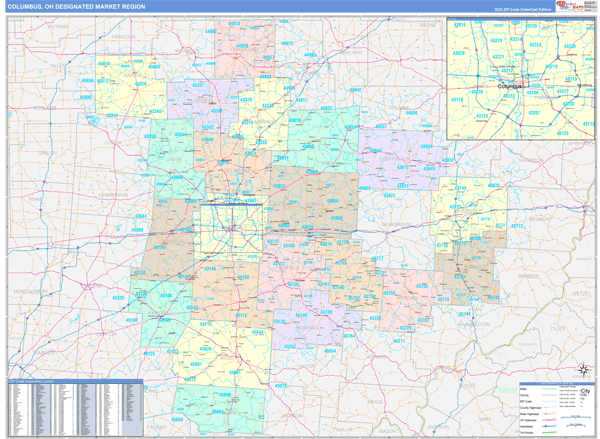600x439 pixels.
Task: Click the PUTNAM county label
Action: click(58, 27)
